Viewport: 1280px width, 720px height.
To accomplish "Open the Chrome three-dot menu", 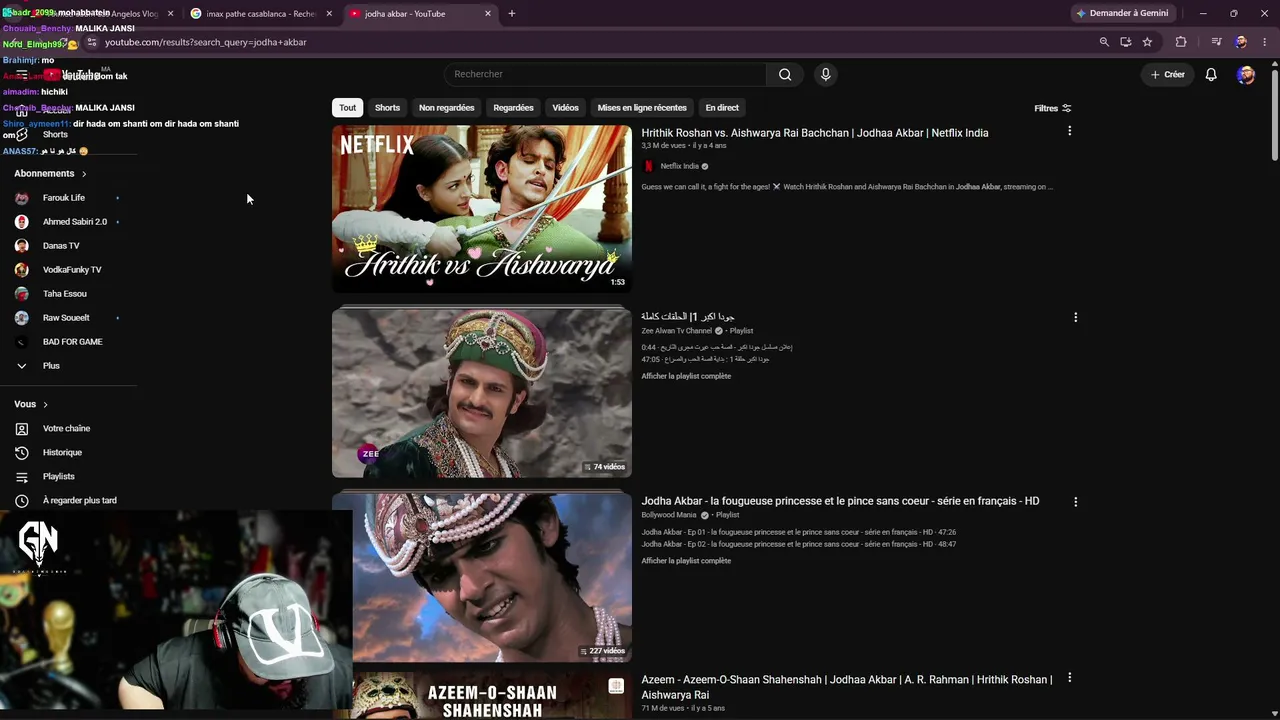I will pos(1265,42).
